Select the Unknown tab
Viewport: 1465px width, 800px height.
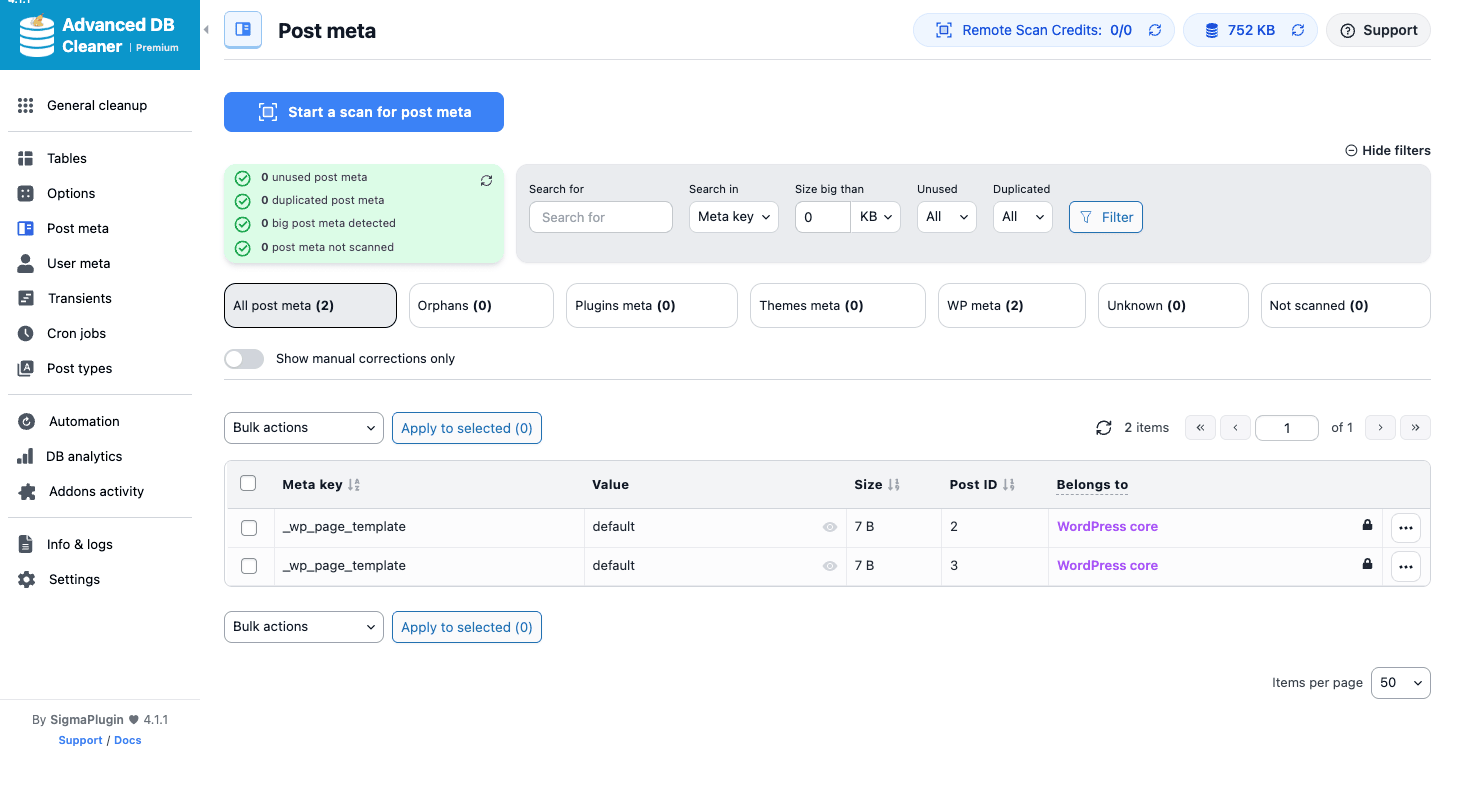[1173, 306]
